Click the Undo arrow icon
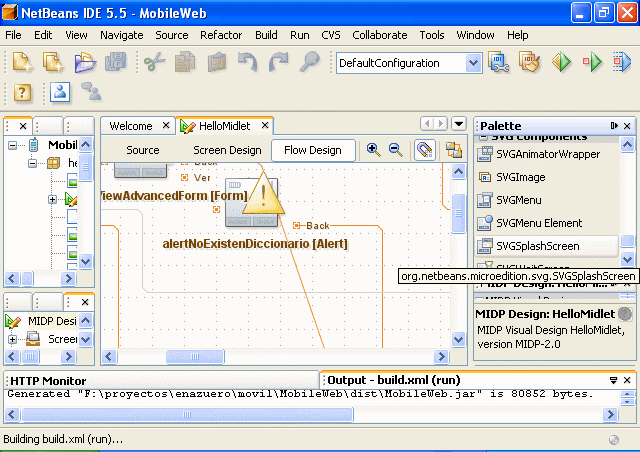This screenshot has height=452, width=640. pyautogui.click(x=247, y=62)
